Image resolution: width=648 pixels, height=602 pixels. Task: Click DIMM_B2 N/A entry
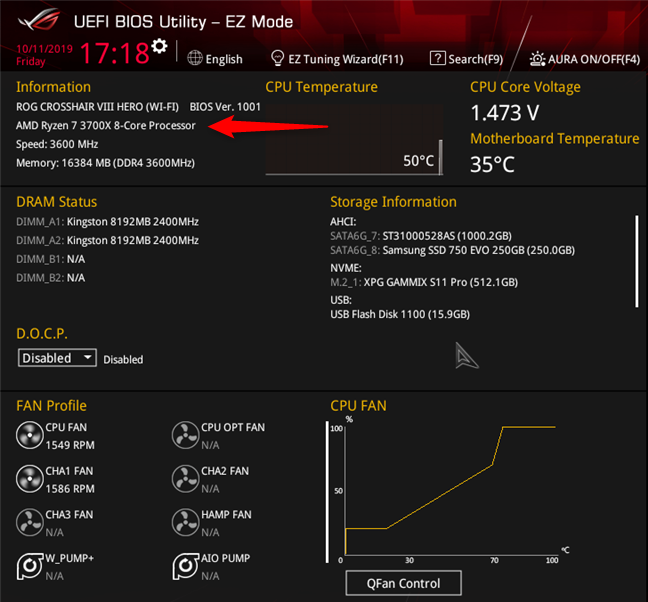(50, 278)
